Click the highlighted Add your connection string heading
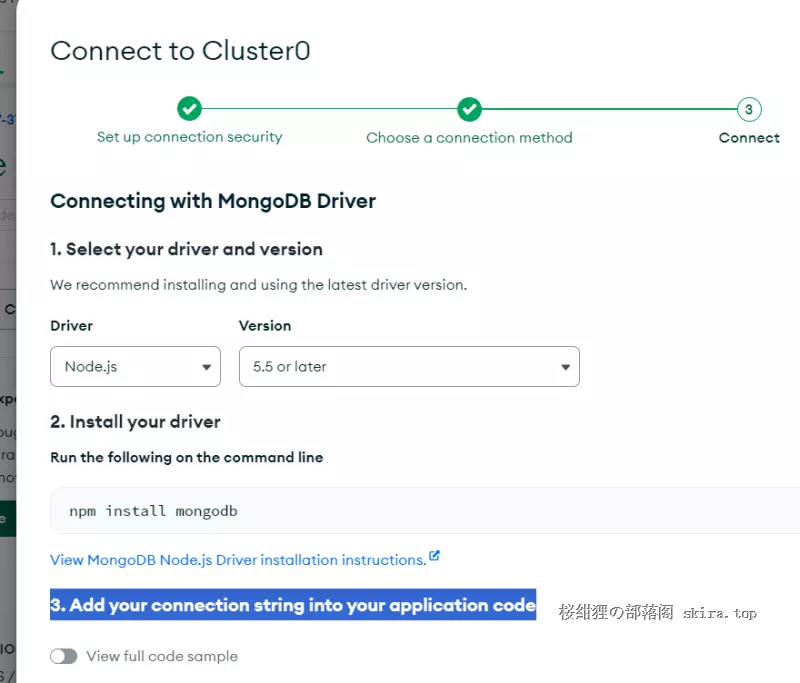The image size is (800, 683). coord(293,605)
